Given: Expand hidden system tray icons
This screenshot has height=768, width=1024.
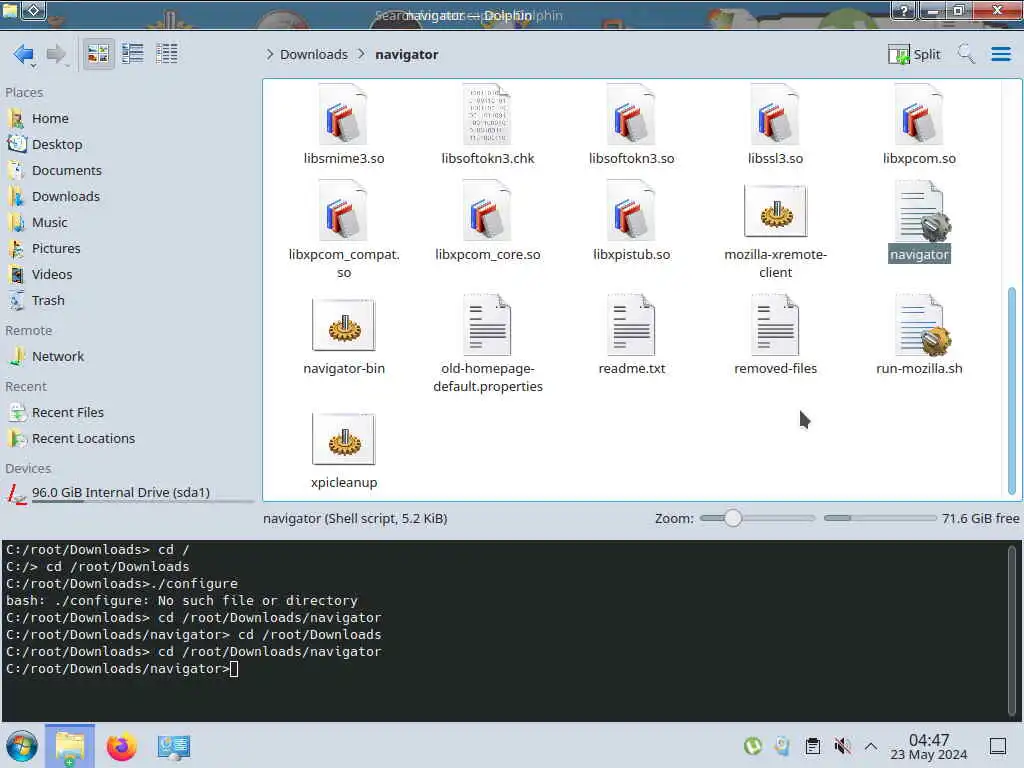Looking at the screenshot, I should pyautogui.click(x=871, y=746).
